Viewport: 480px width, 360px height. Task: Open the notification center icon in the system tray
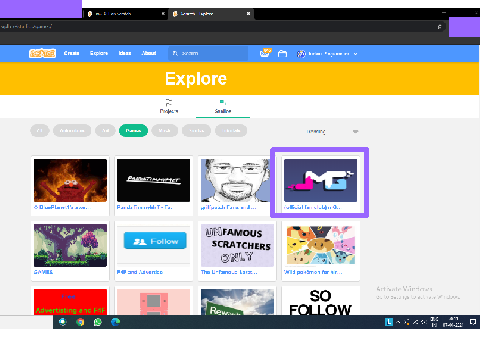coord(473,322)
